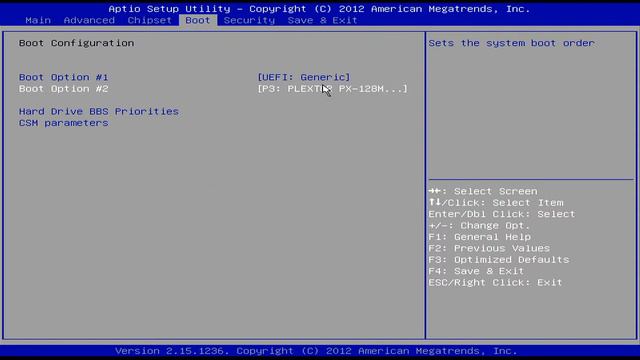Click the Boot Configuration heading
Screen dimensions: 640x360
click(x=76, y=43)
